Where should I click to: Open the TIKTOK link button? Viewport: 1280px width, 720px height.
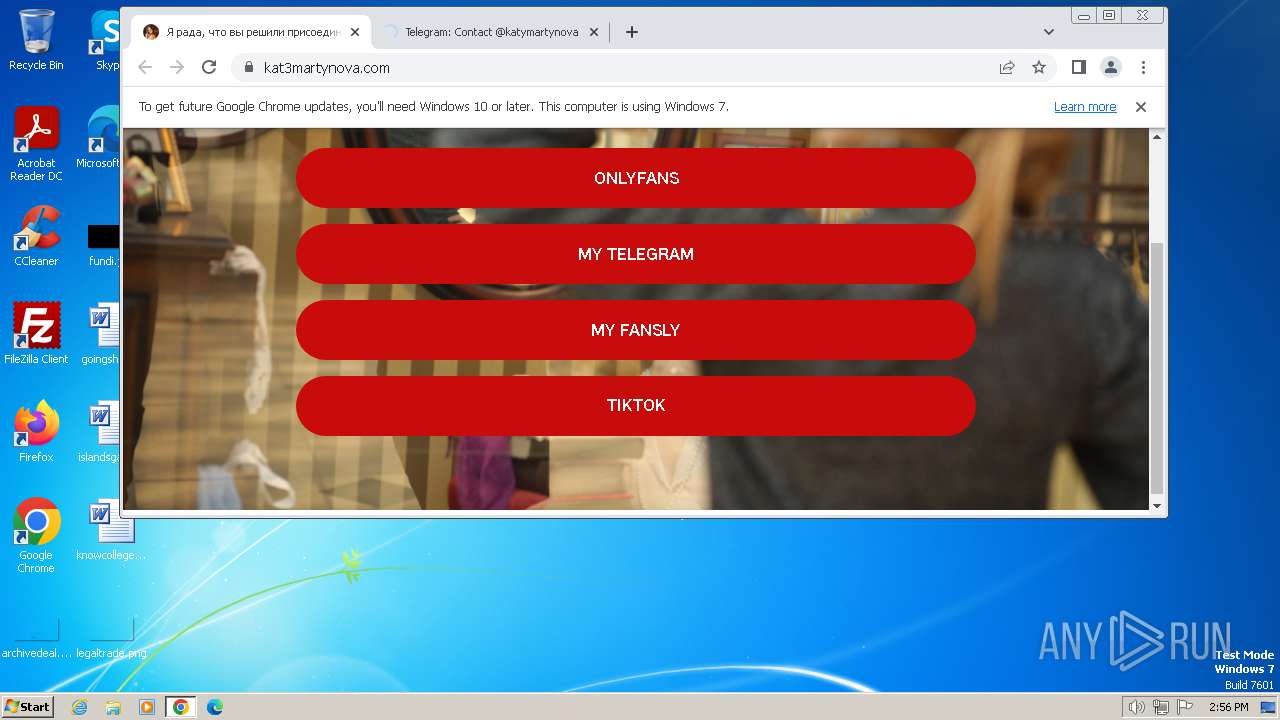636,405
